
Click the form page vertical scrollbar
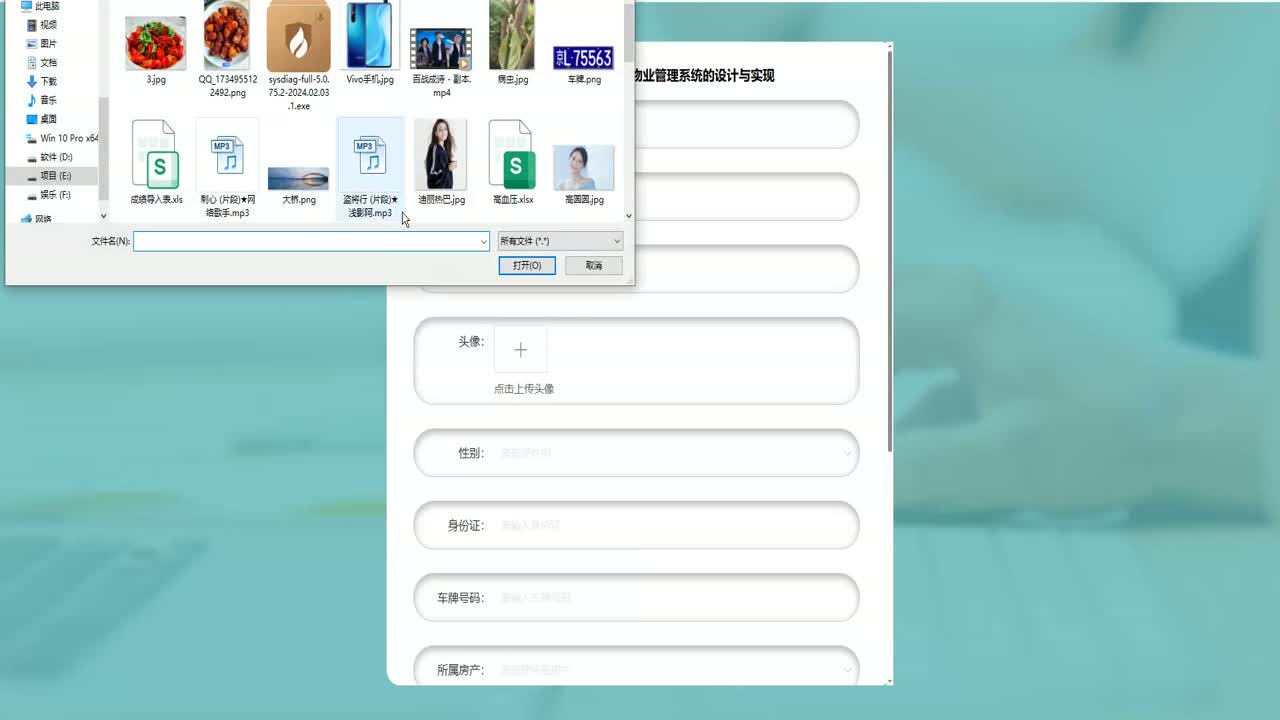(x=890, y=250)
